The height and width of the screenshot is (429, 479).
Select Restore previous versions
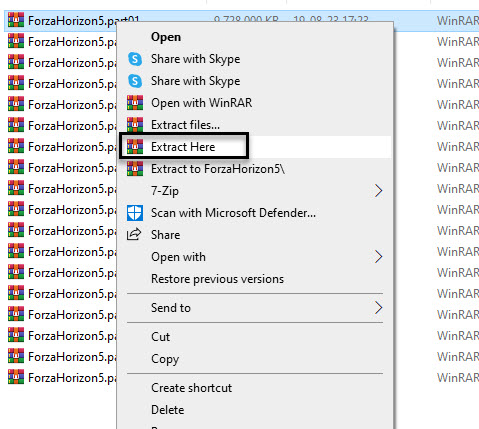(217, 279)
